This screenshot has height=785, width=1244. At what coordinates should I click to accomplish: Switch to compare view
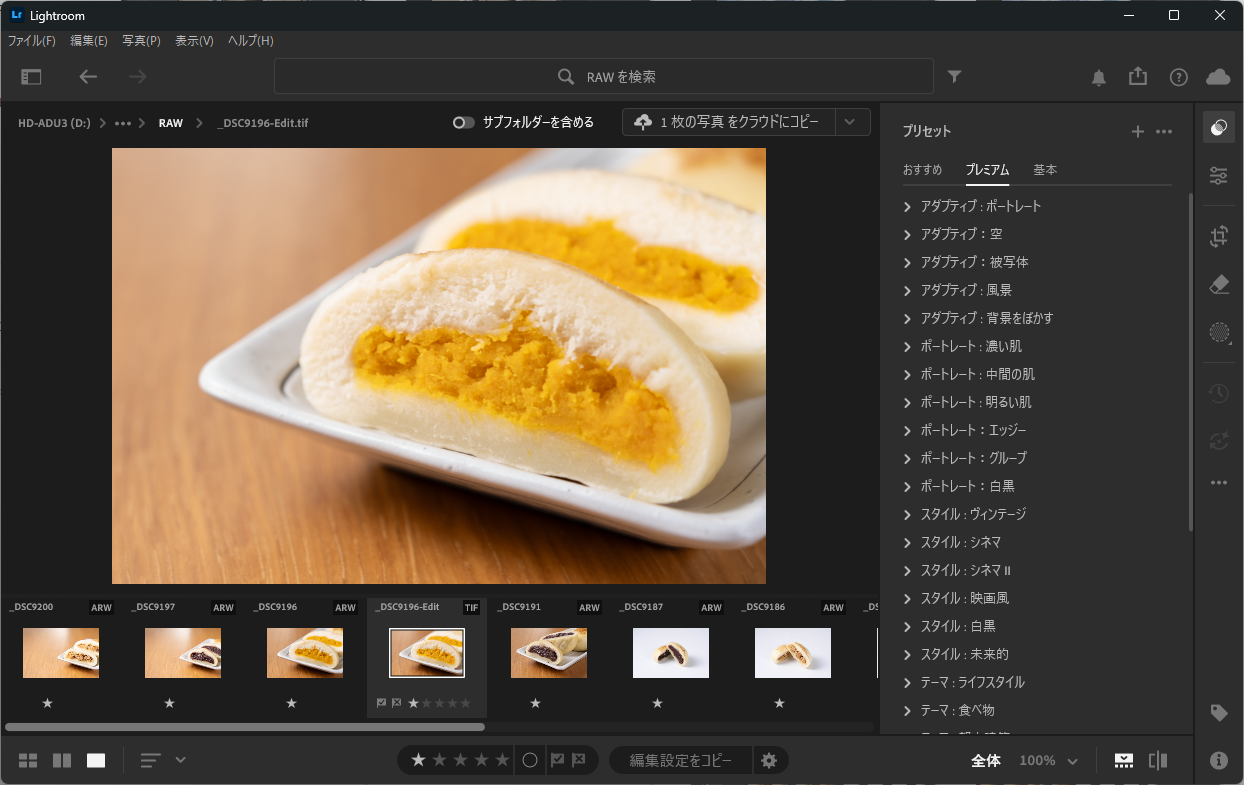[62, 761]
